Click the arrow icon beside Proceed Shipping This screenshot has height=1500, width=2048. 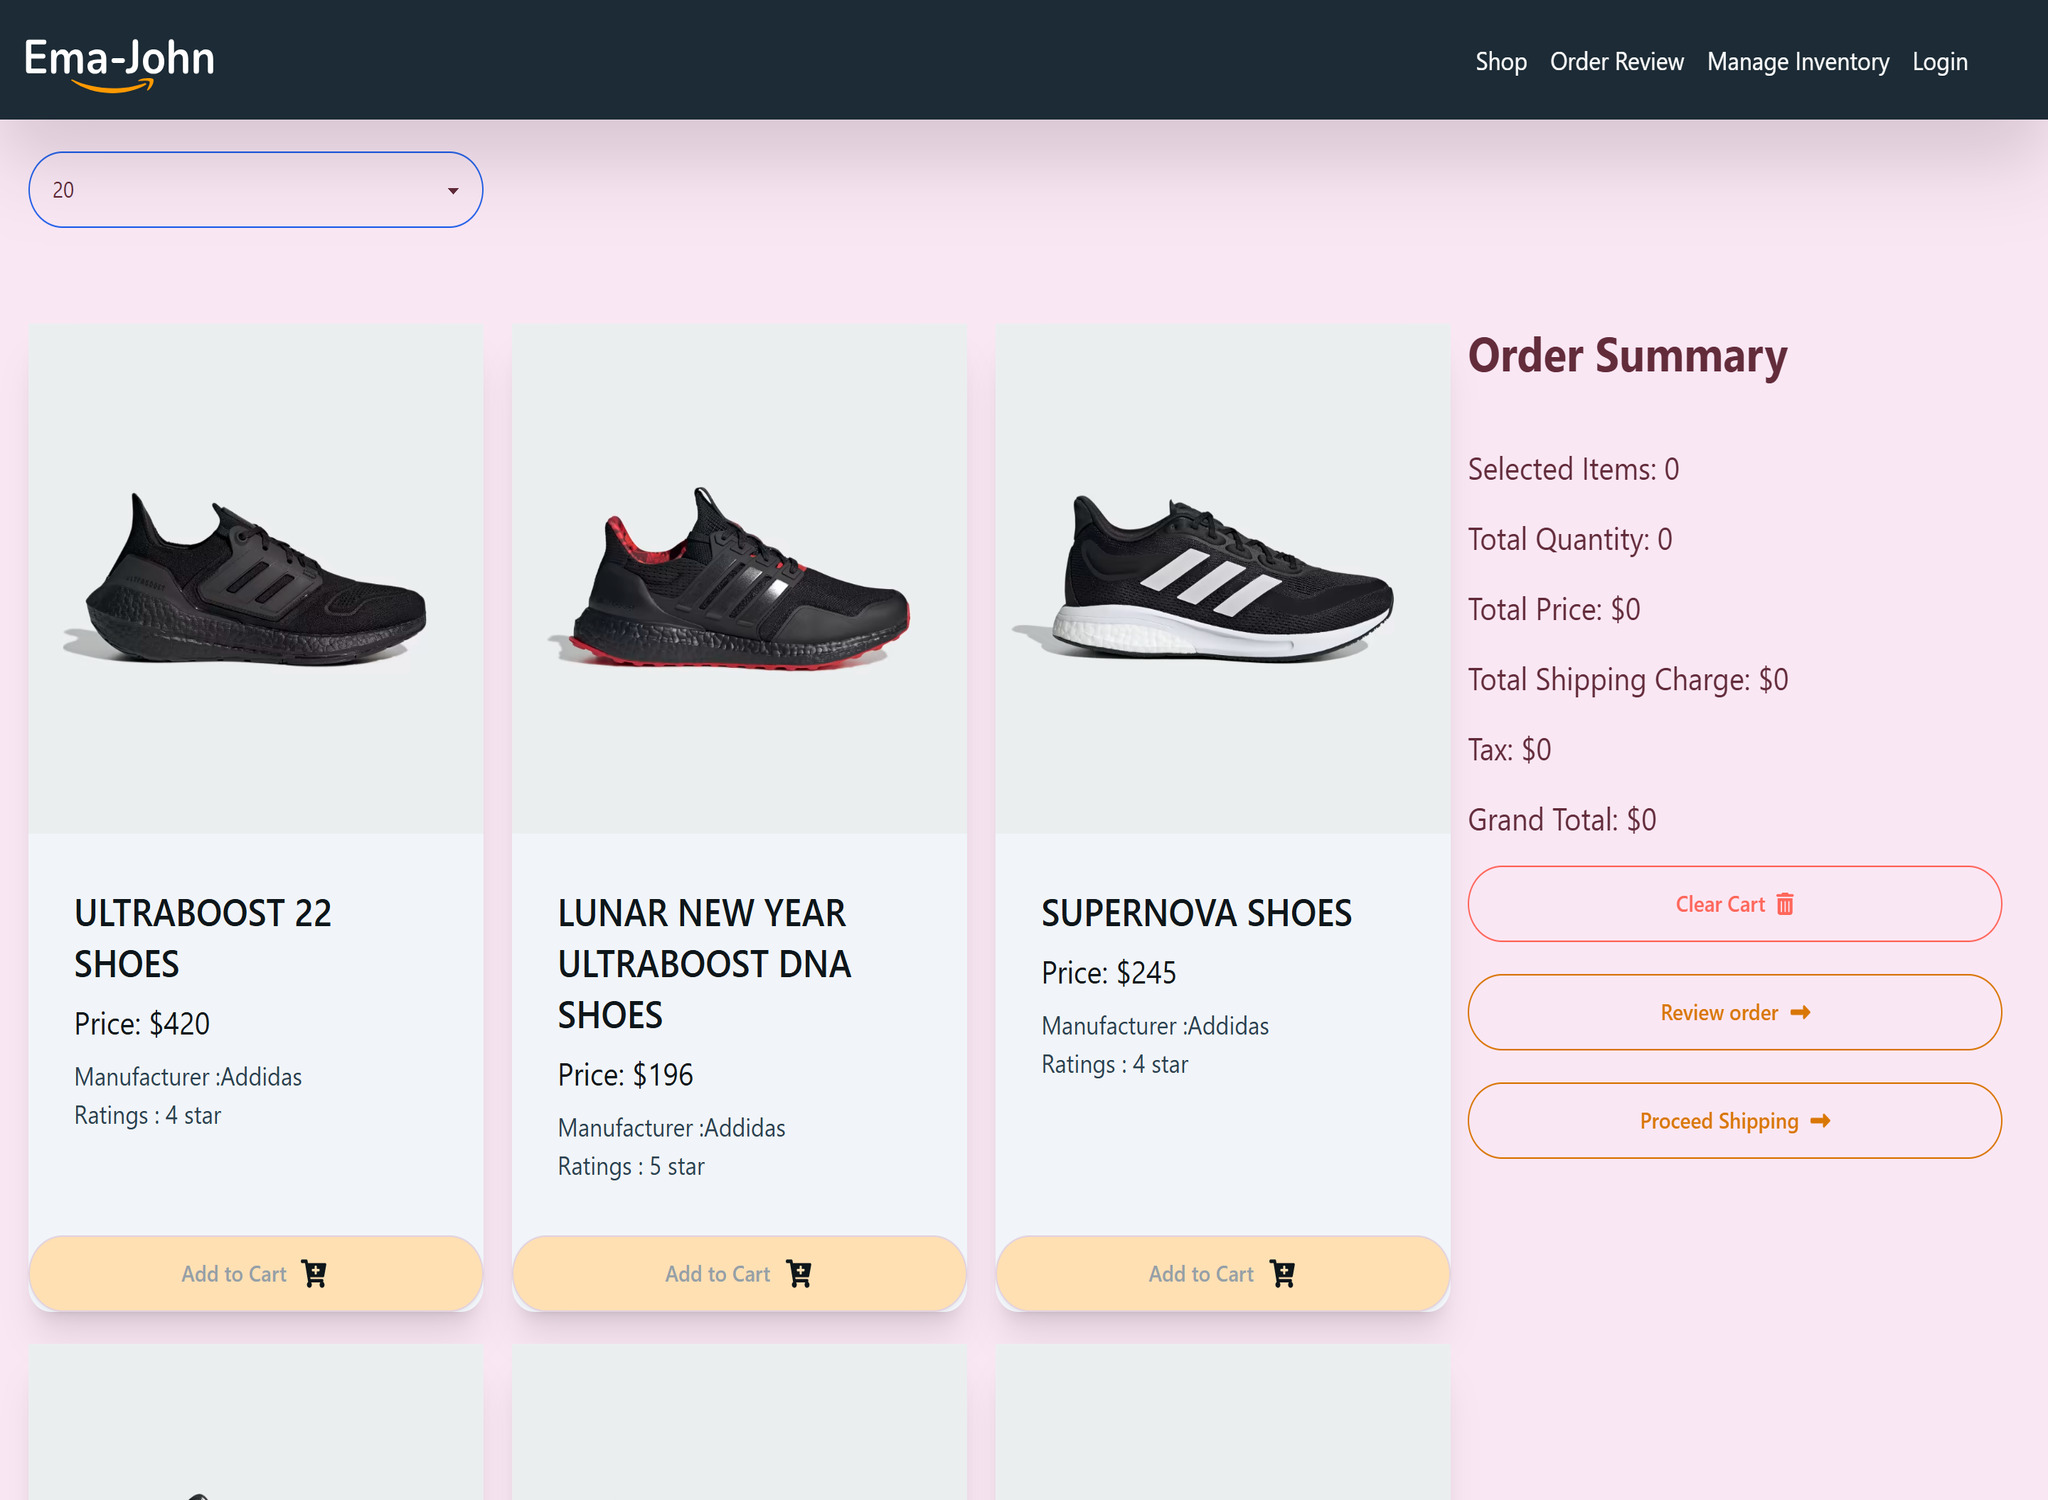point(1820,1121)
